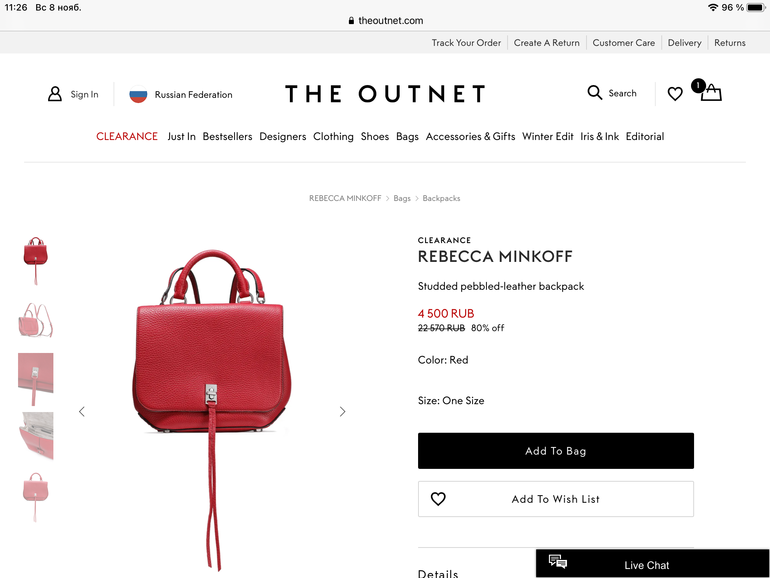This screenshot has height=578, width=770.
Task: Select the backpack with straps thumbnail
Action: click(35, 320)
